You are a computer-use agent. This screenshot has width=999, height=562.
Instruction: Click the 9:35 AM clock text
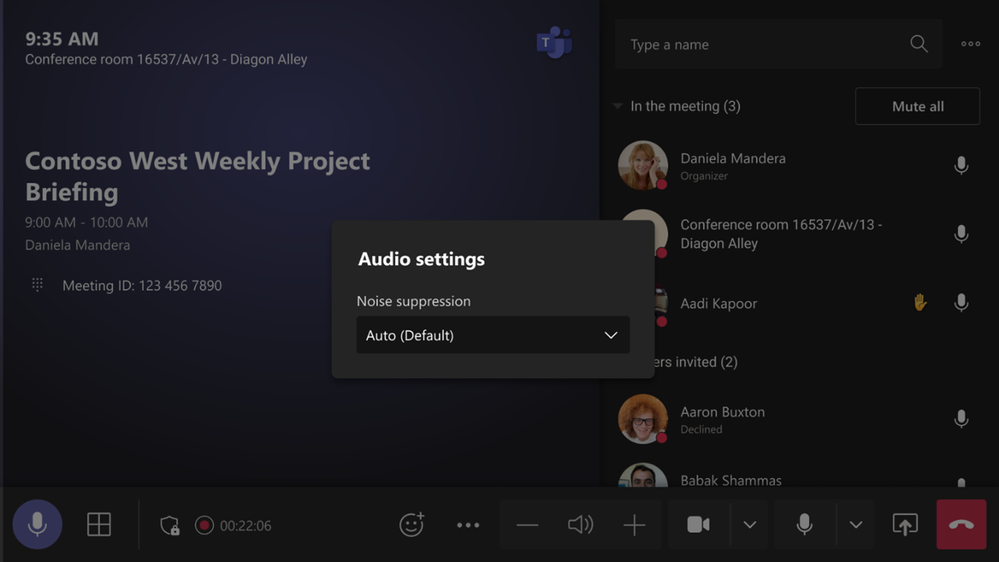coord(62,39)
